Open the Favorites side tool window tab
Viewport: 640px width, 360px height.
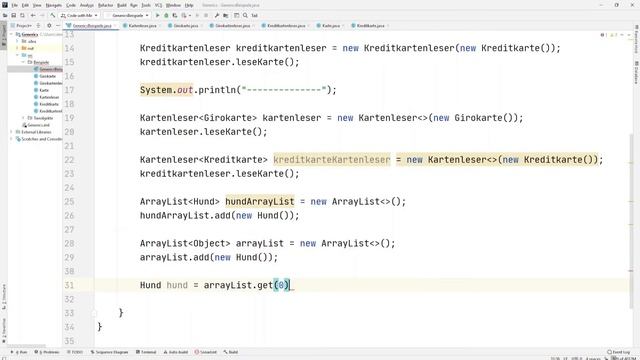[4, 330]
